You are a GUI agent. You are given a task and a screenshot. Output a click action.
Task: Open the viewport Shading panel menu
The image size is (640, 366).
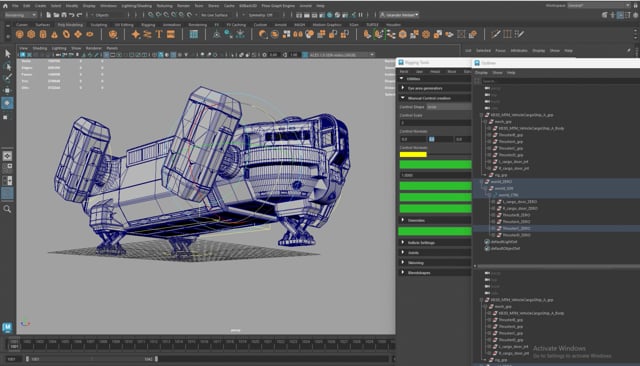(40, 48)
